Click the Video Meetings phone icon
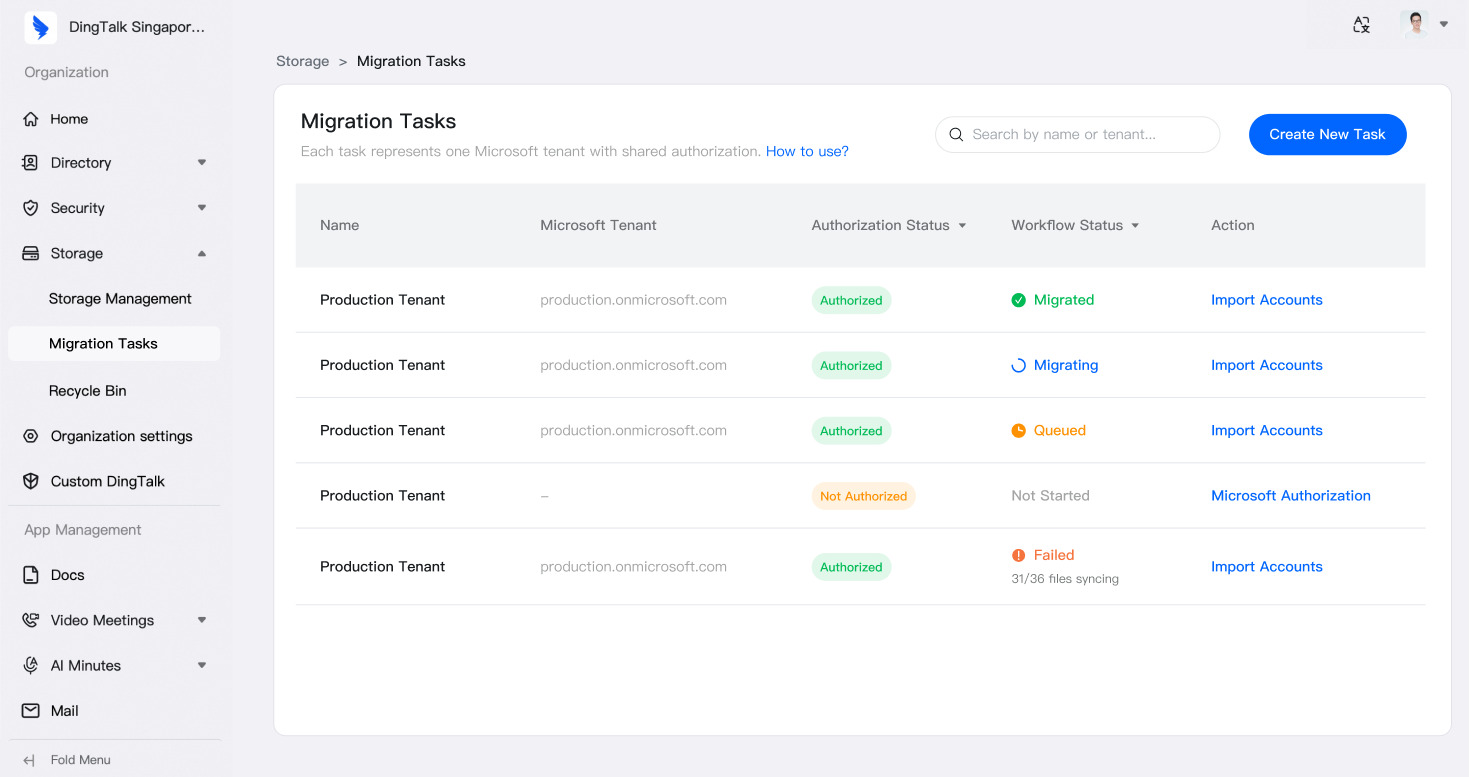The height and width of the screenshot is (777, 1469). pyautogui.click(x=31, y=620)
